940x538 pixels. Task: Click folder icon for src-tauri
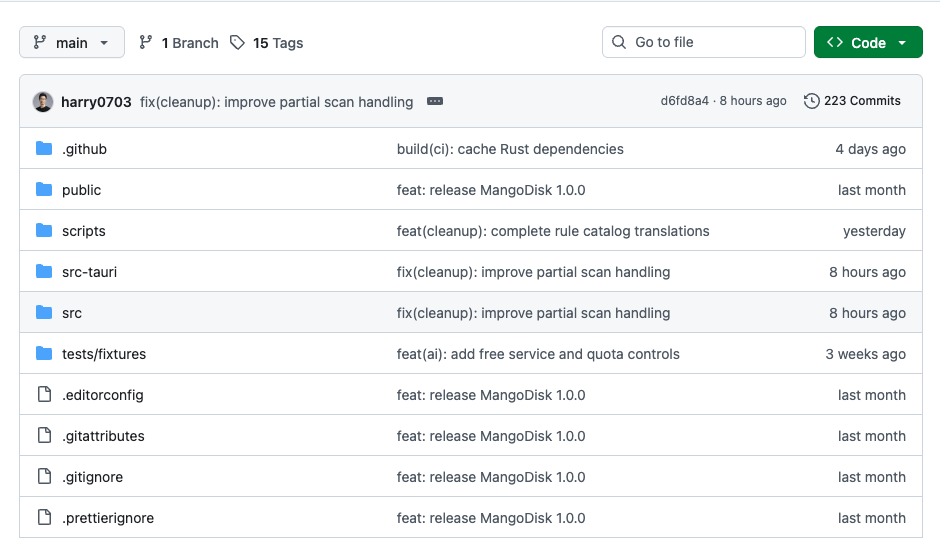pyautogui.click(x=44, y=271)
